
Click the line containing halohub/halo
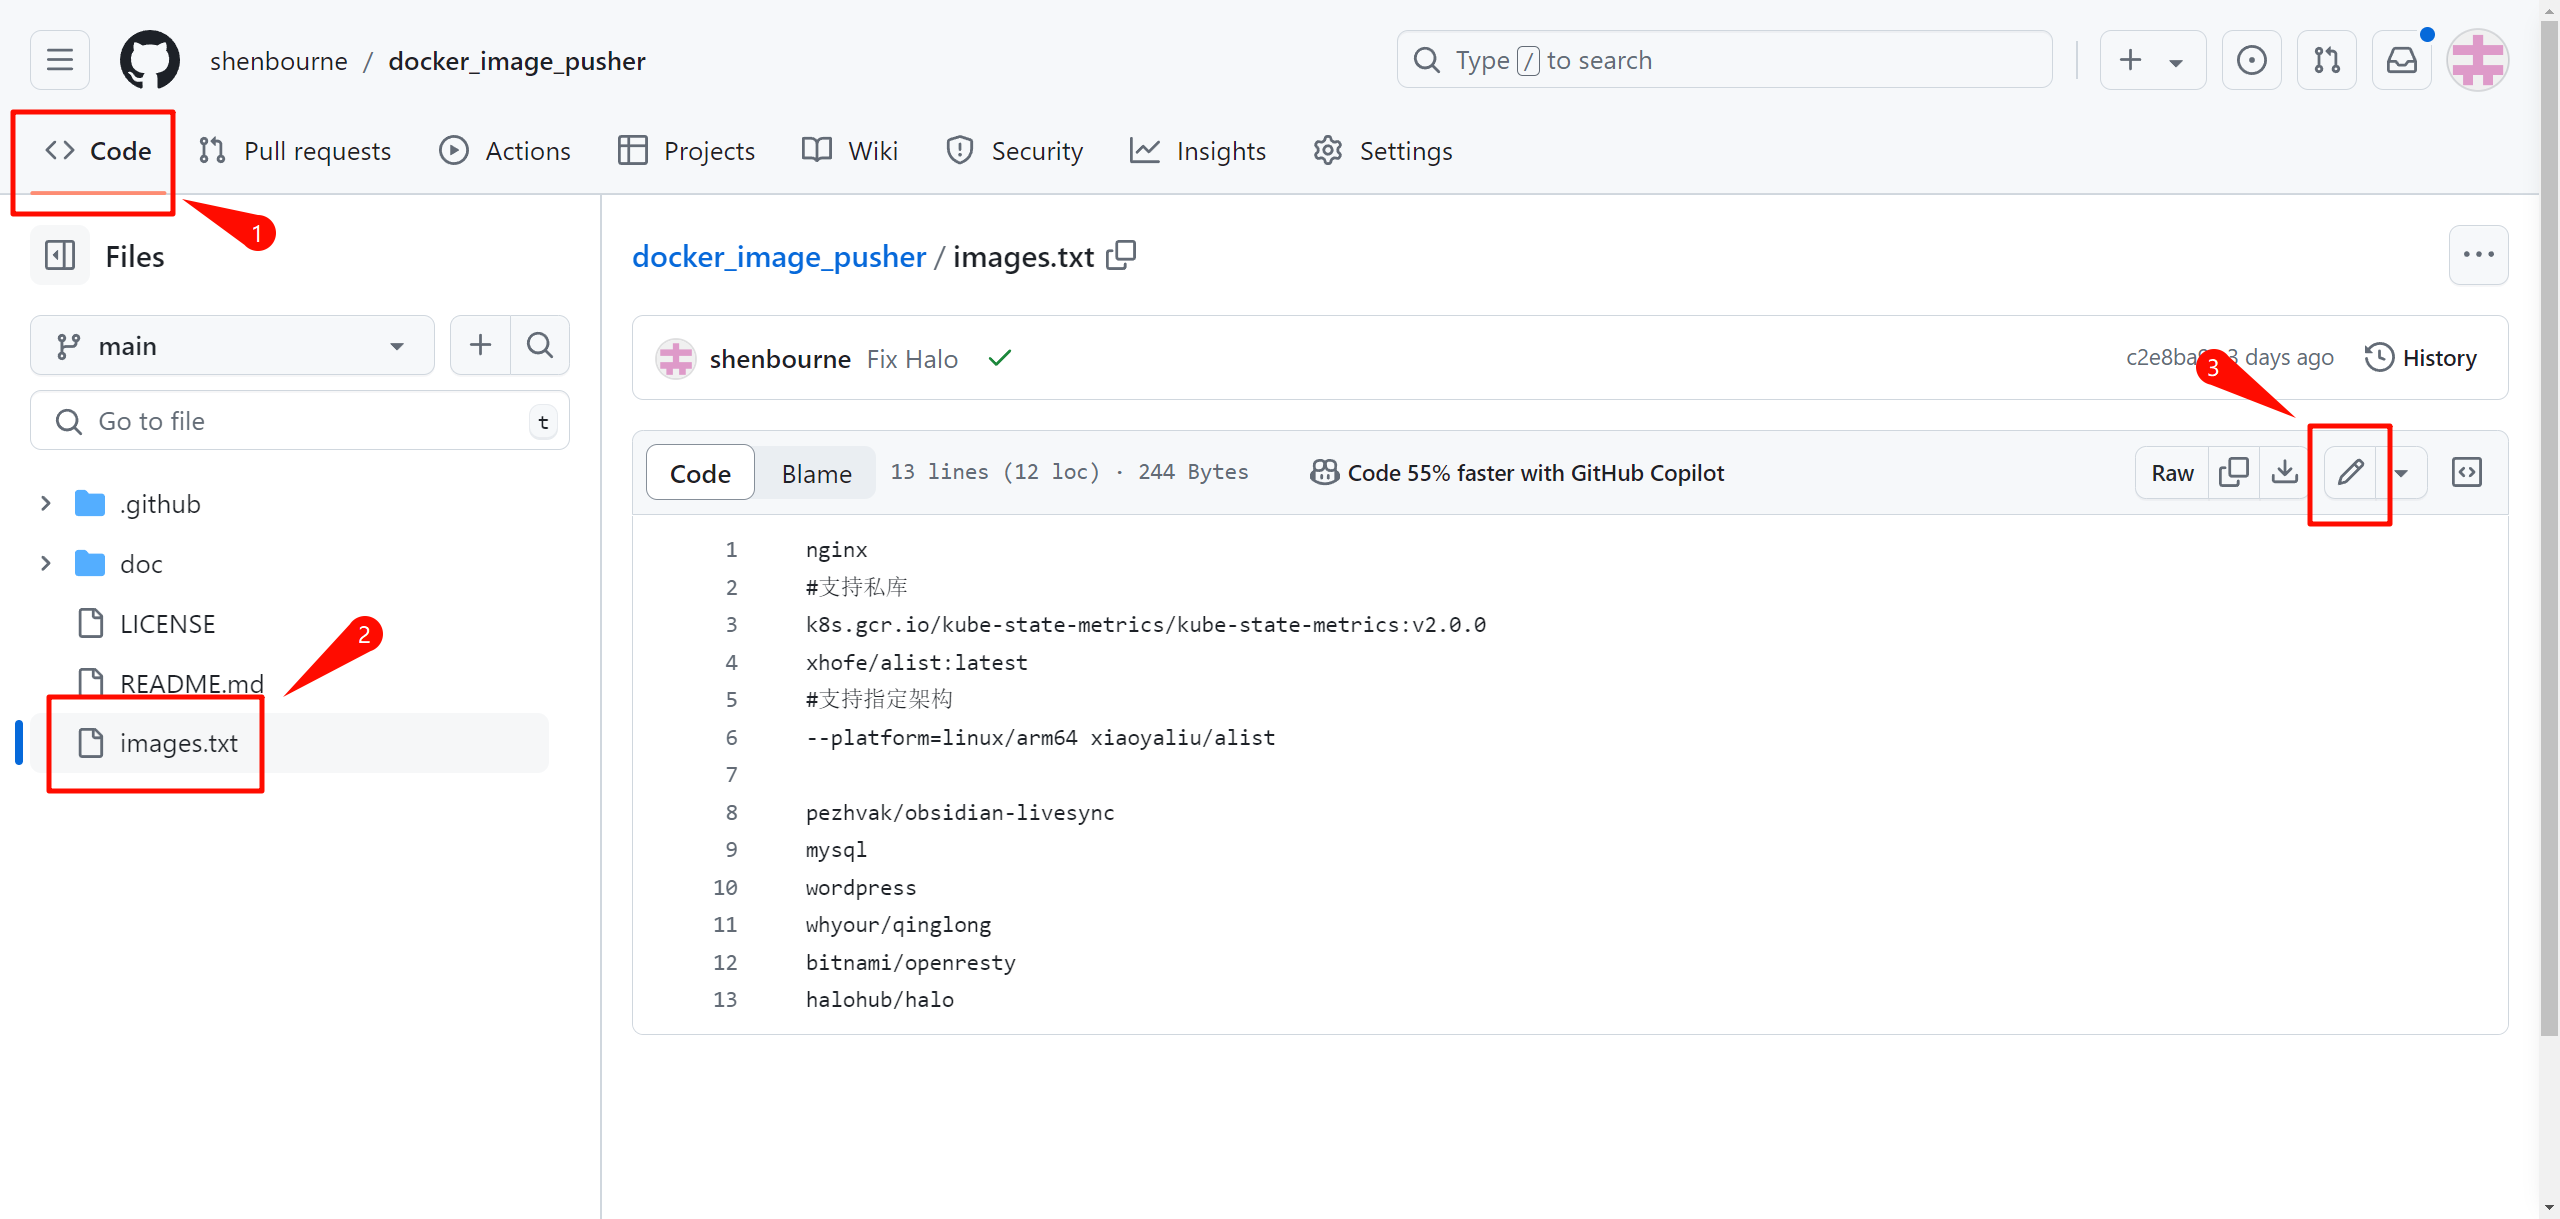(880, 1000)
